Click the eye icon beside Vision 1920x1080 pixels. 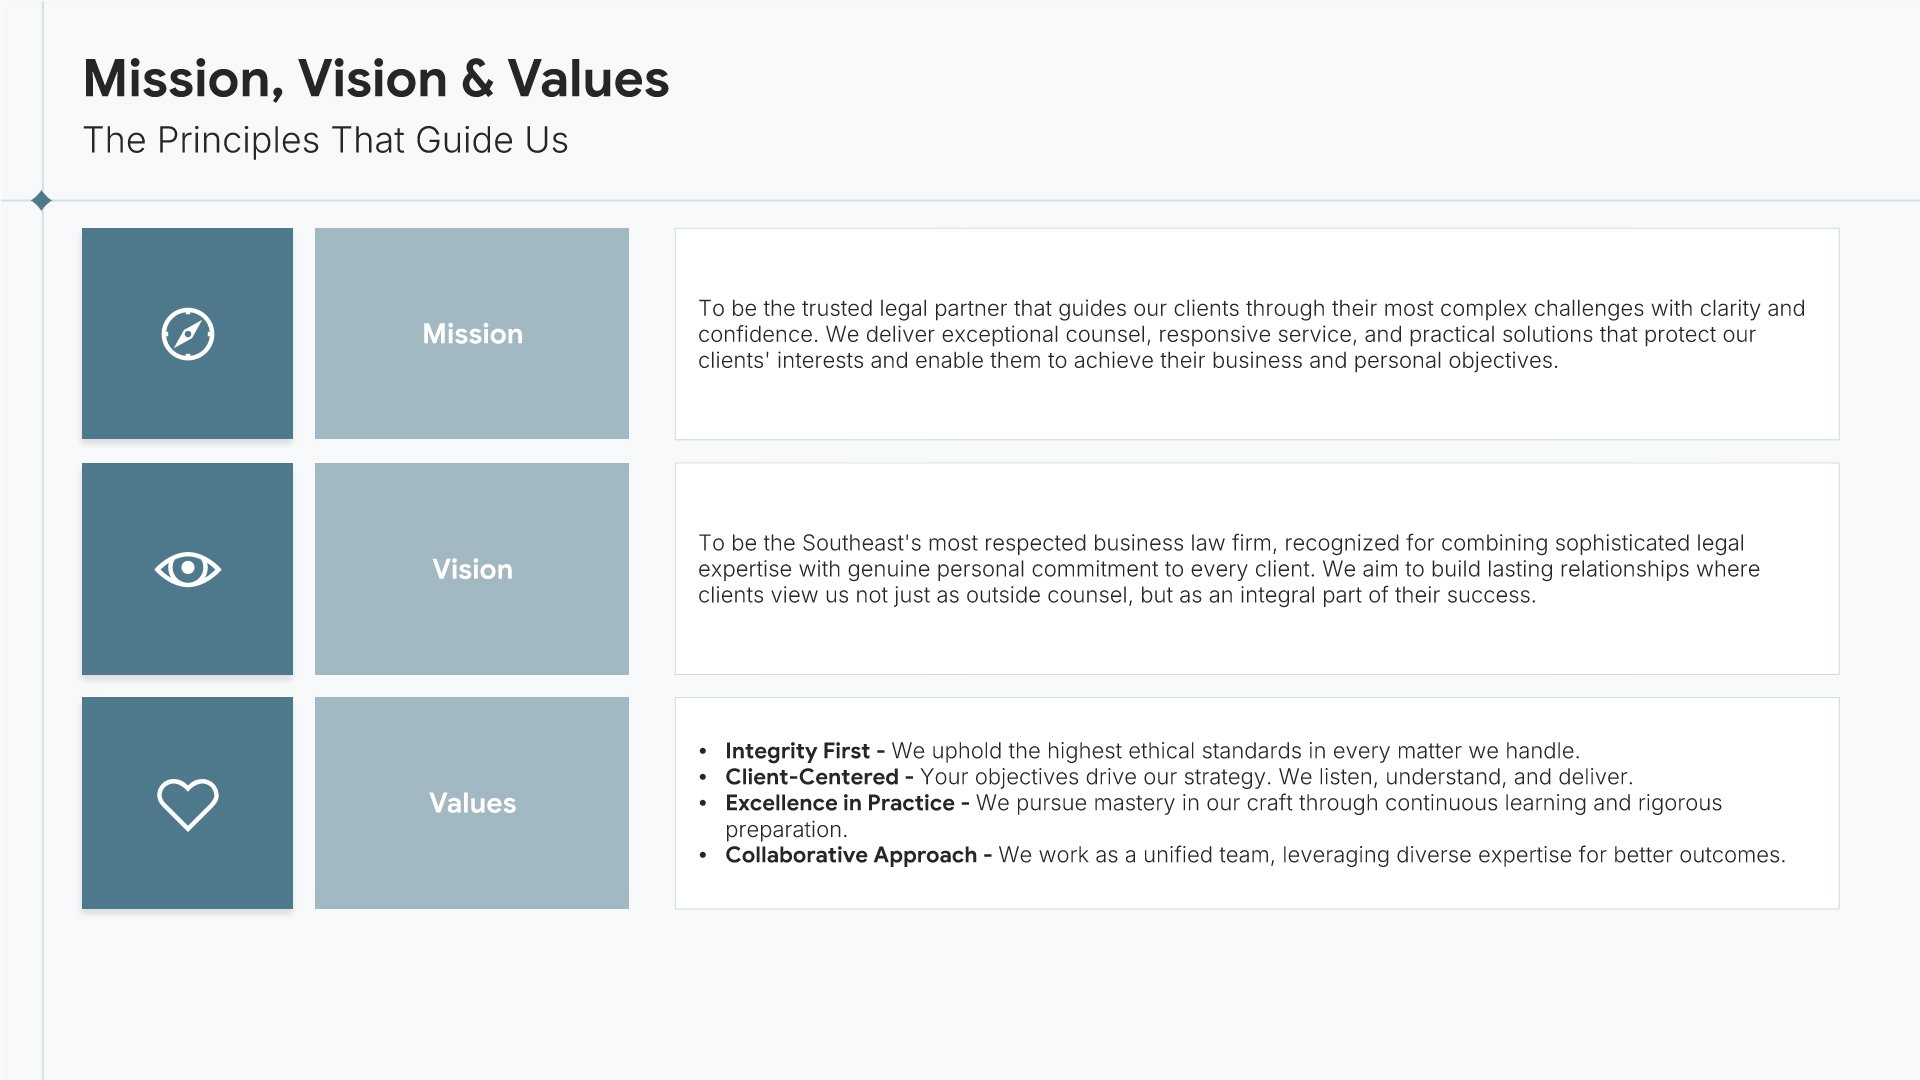click(x=187, y=569)
